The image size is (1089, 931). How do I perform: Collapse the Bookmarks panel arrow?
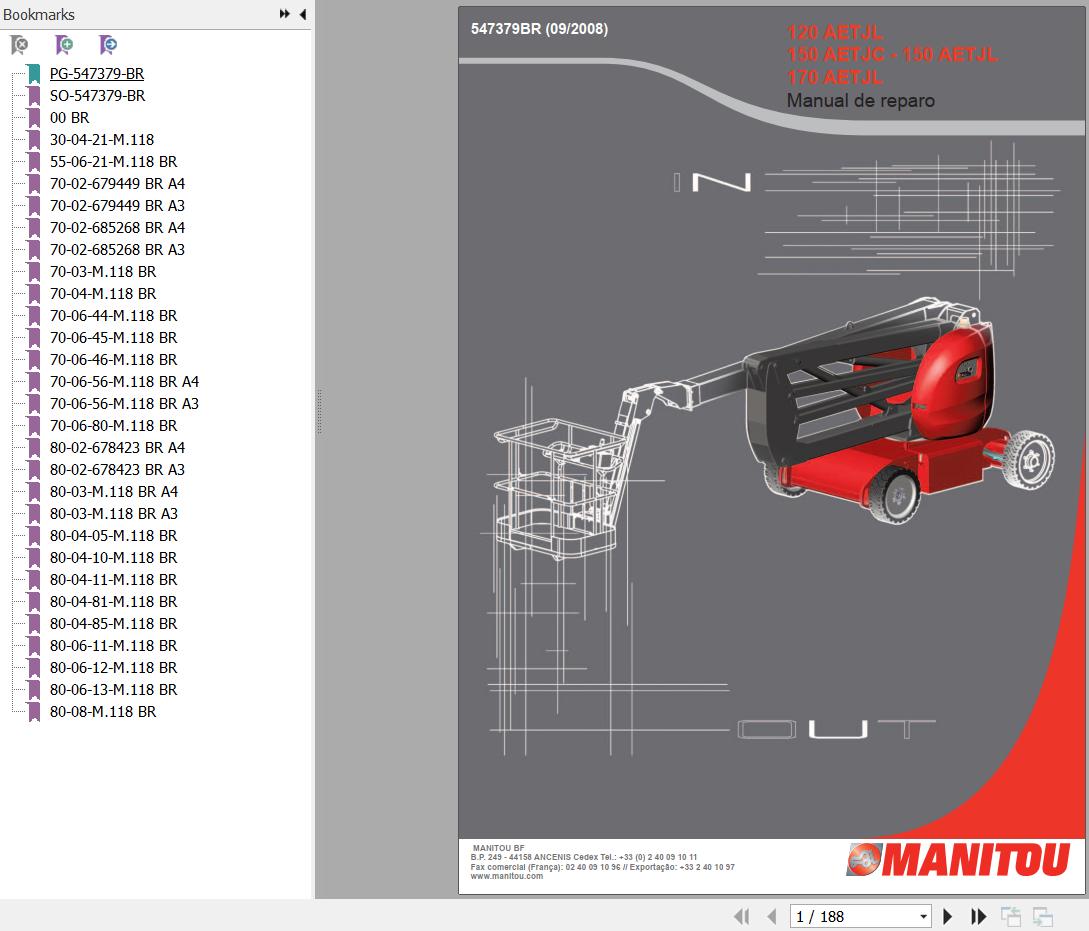(303, 14)
